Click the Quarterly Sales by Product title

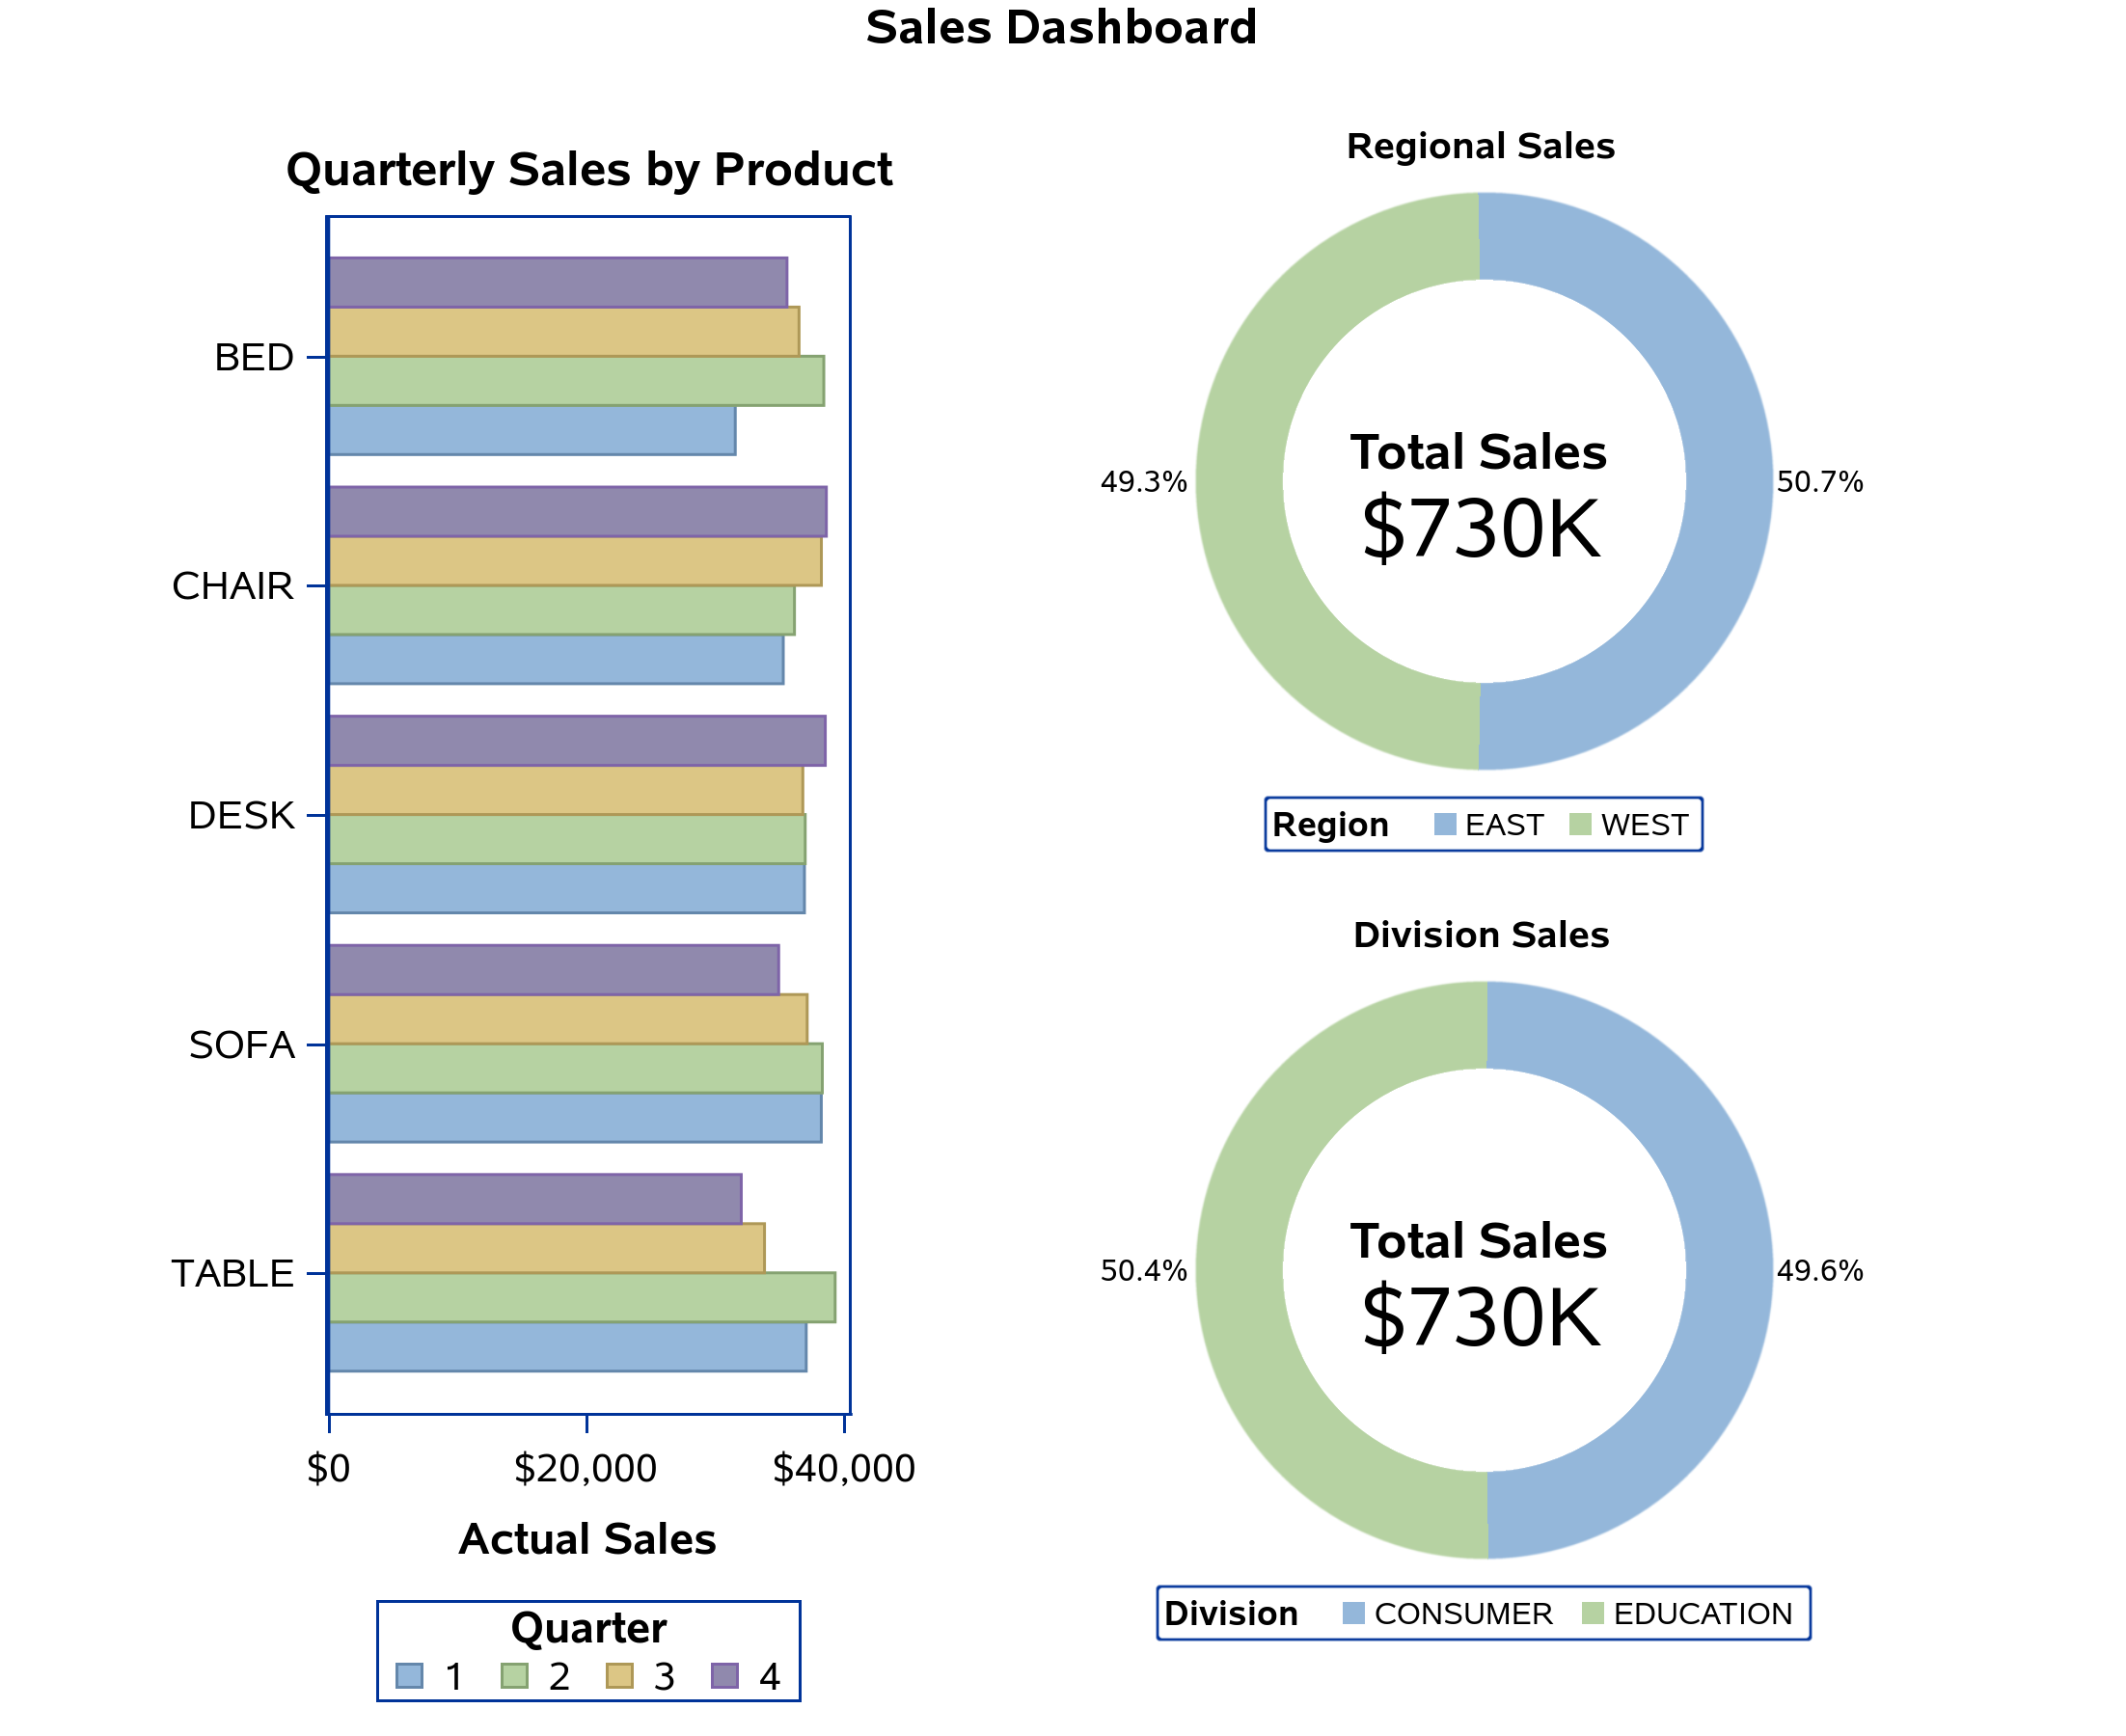click(590, 170)
